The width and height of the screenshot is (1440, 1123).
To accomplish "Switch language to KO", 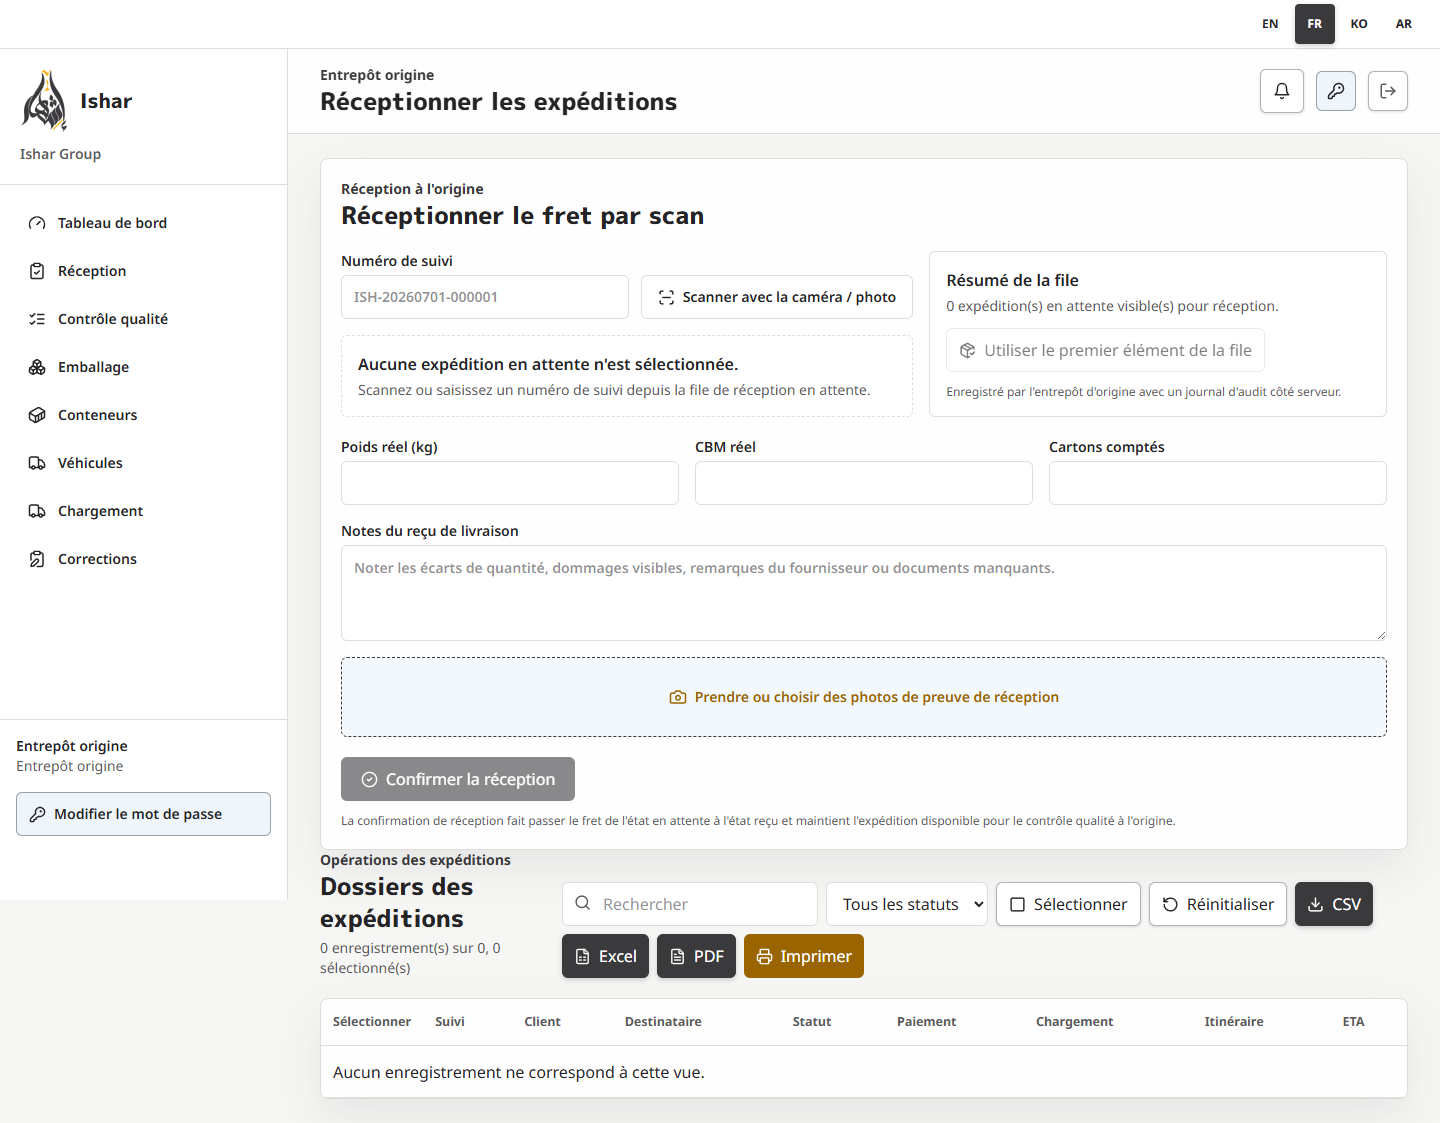I will 1359,24.
